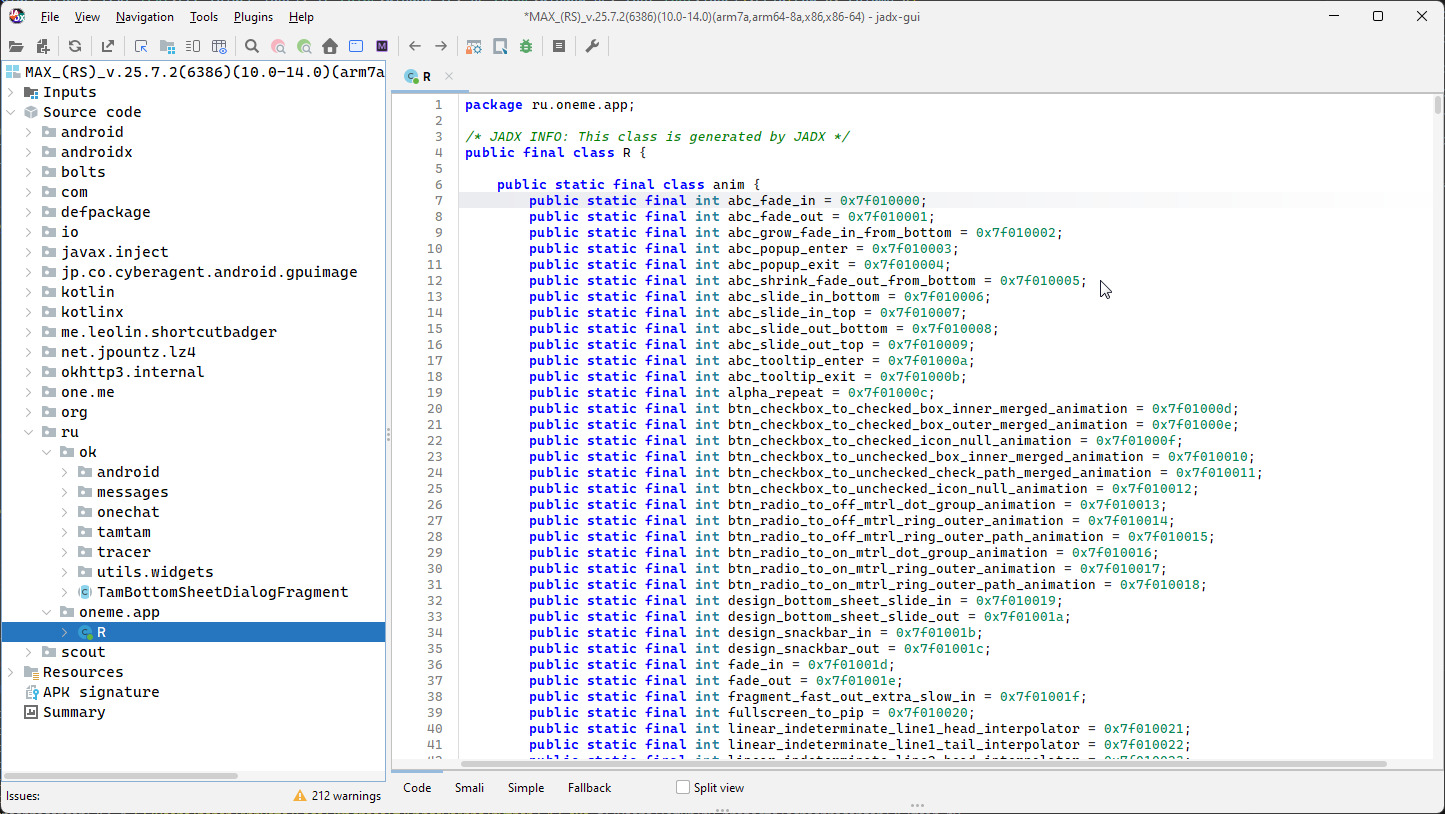This screenshot has height=814, width=1445.
Task: Click the Open file folder icon
Action: tap(16, 46)
